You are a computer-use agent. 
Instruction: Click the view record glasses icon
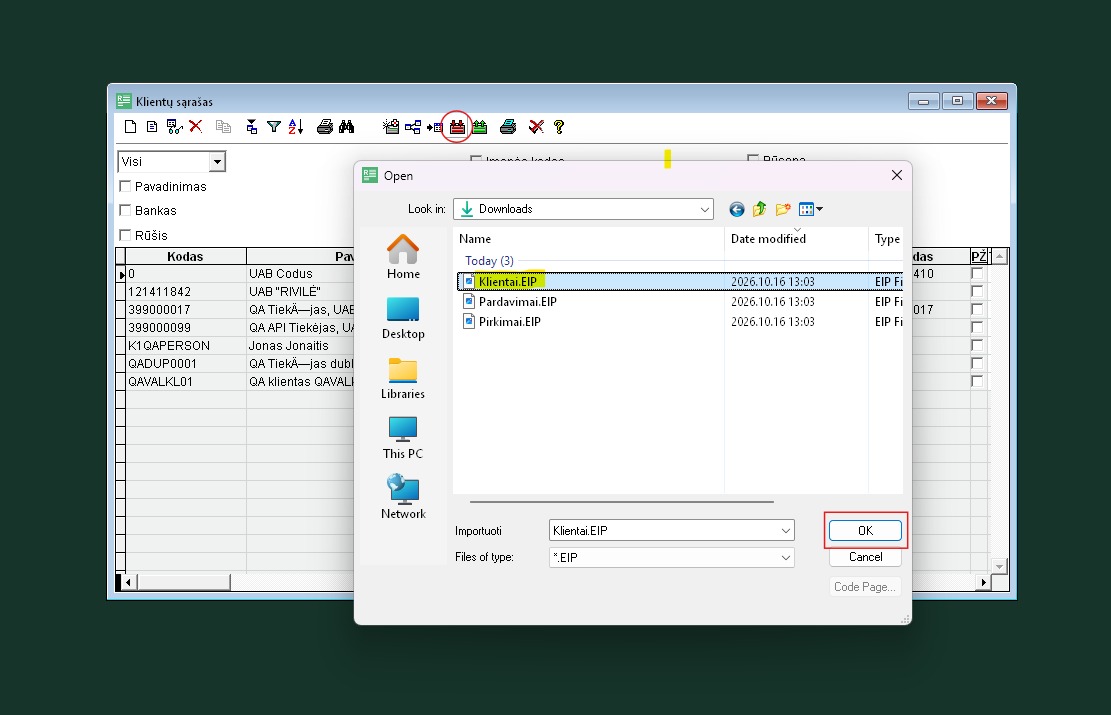click(x=174, y=127)
